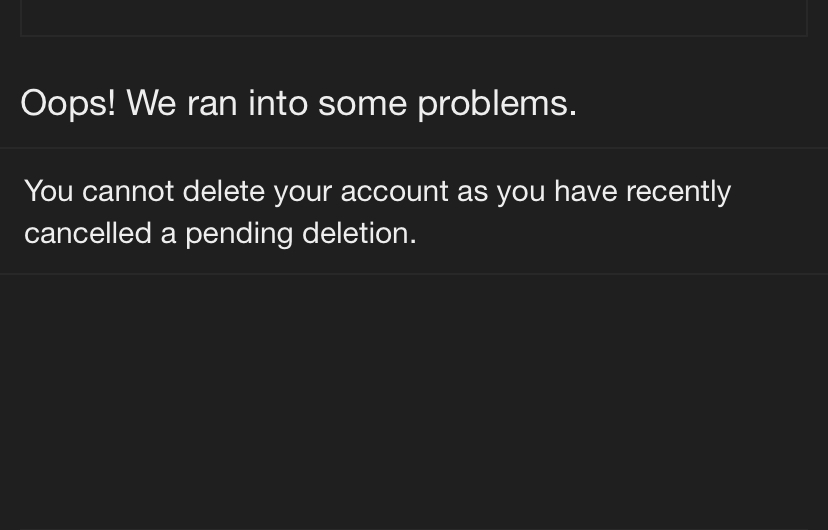The width and height of the screenshot is (828, 530).
Task: Click inside the bordered box above the heading
Action: pos(414,16)
